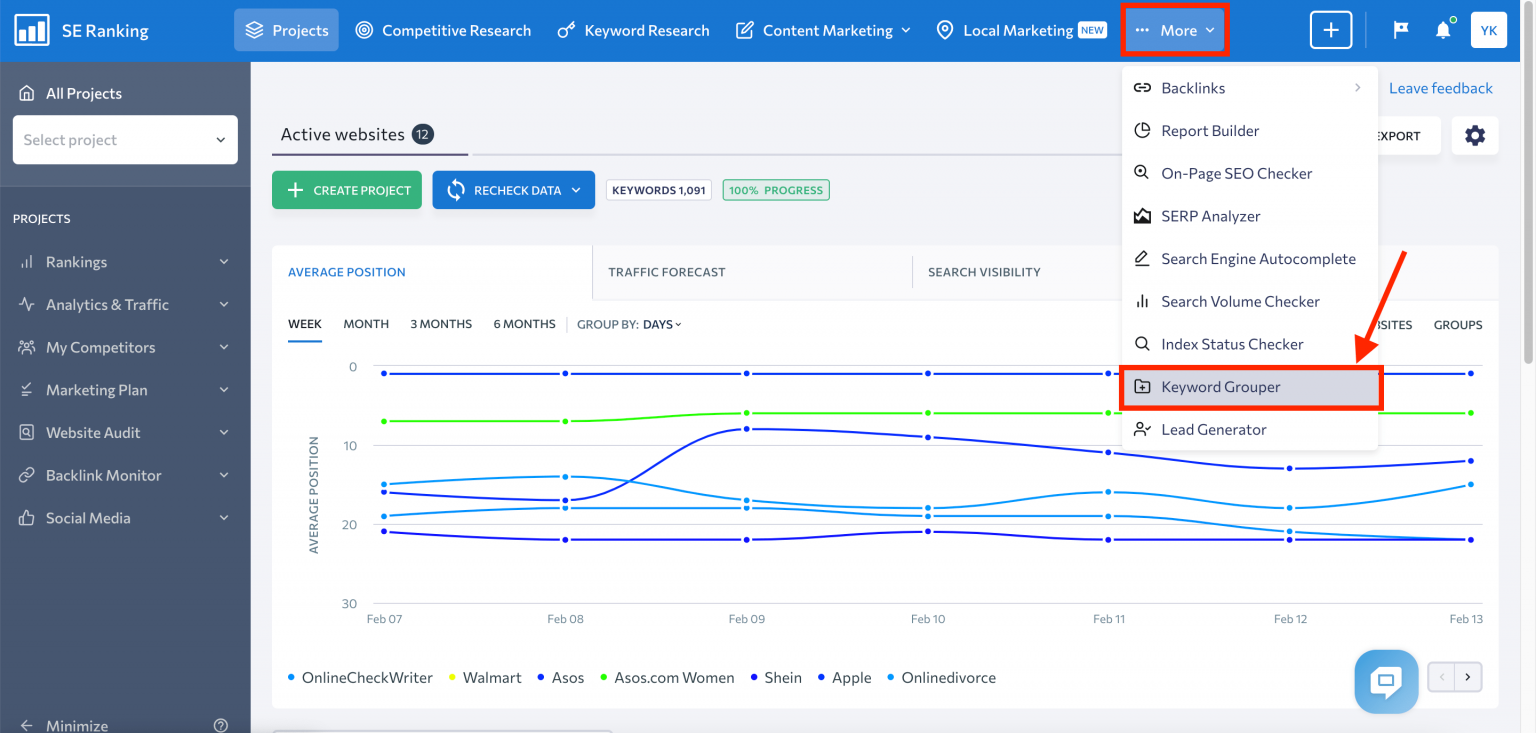Click the plus icon to add a new project
Screen dimensions: 1536x733
(x=1331, y=29)
